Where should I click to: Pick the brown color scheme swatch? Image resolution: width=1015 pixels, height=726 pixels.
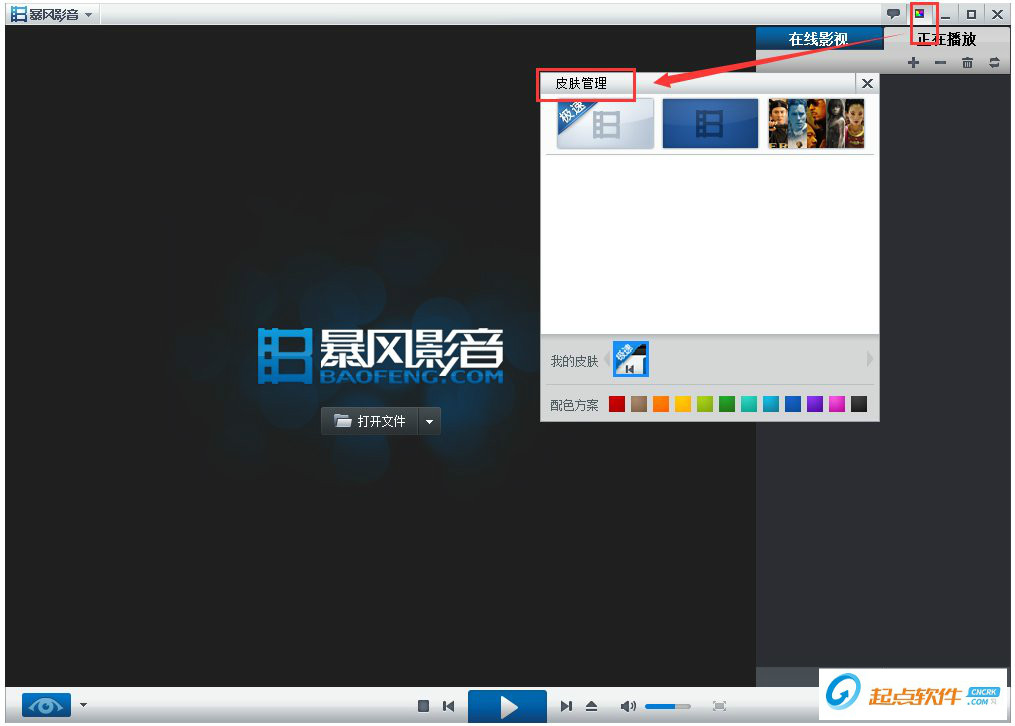tap(639, 404)
